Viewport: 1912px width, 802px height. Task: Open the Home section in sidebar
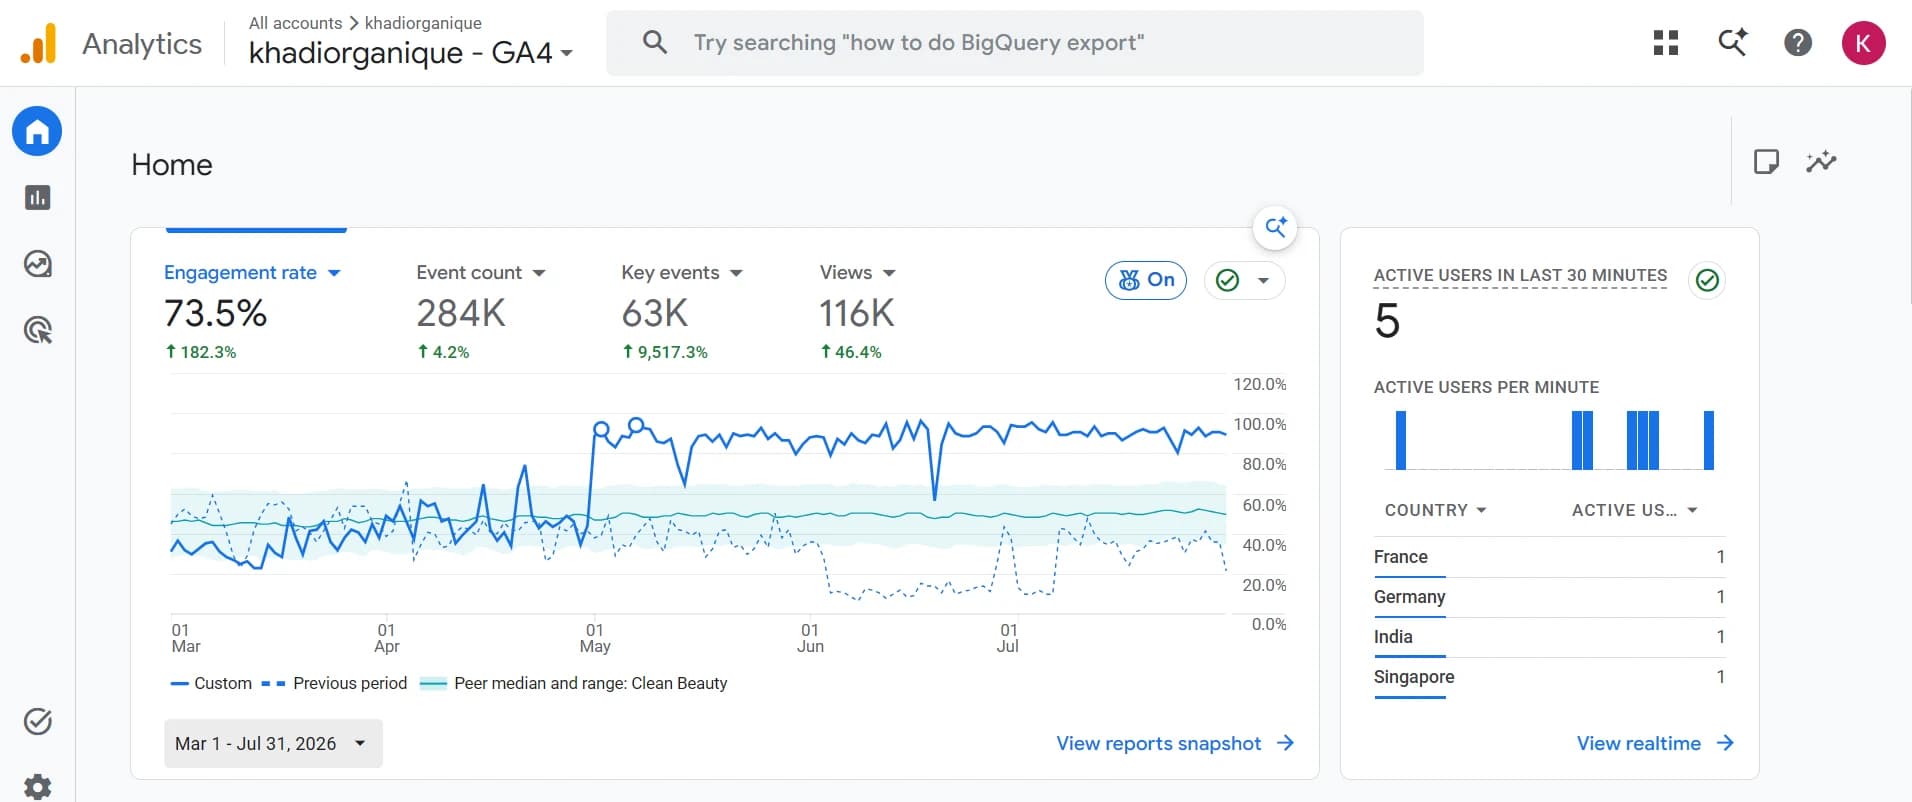(37, 131)
